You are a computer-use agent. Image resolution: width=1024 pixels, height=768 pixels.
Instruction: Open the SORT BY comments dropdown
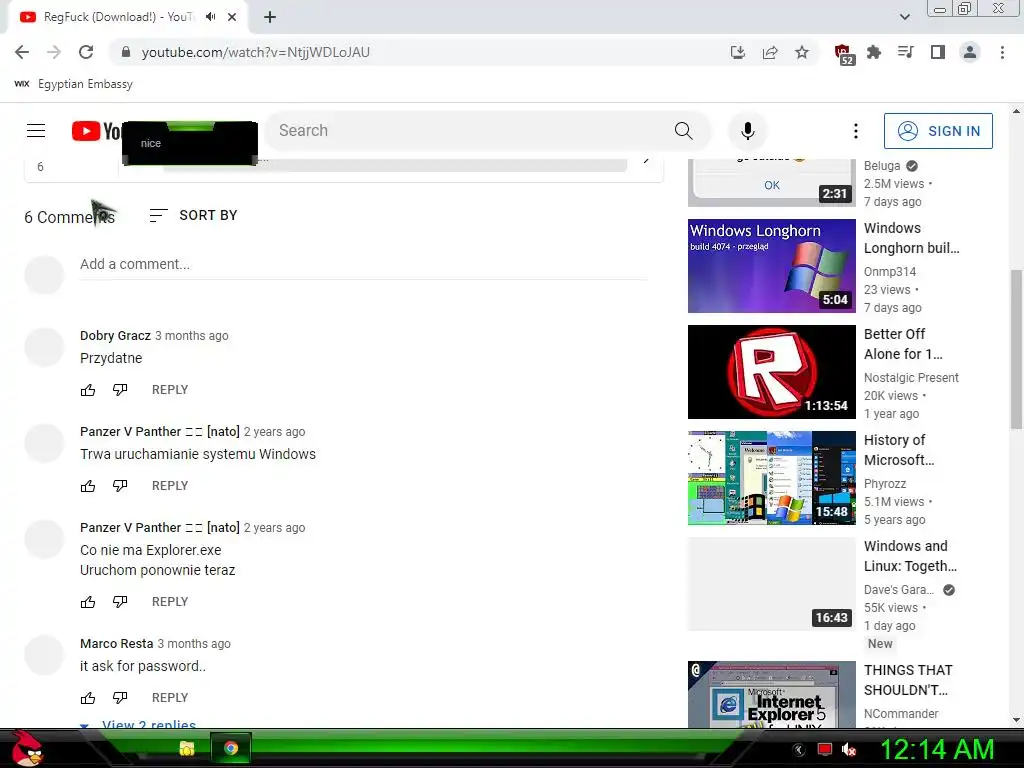(x=193, y=215)
